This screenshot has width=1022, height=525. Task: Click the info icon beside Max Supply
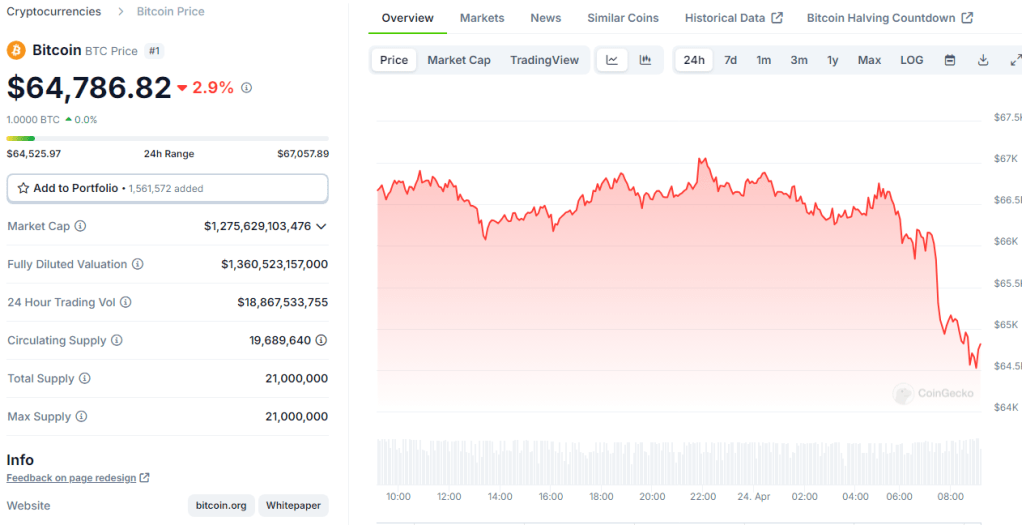click(81, 416)
